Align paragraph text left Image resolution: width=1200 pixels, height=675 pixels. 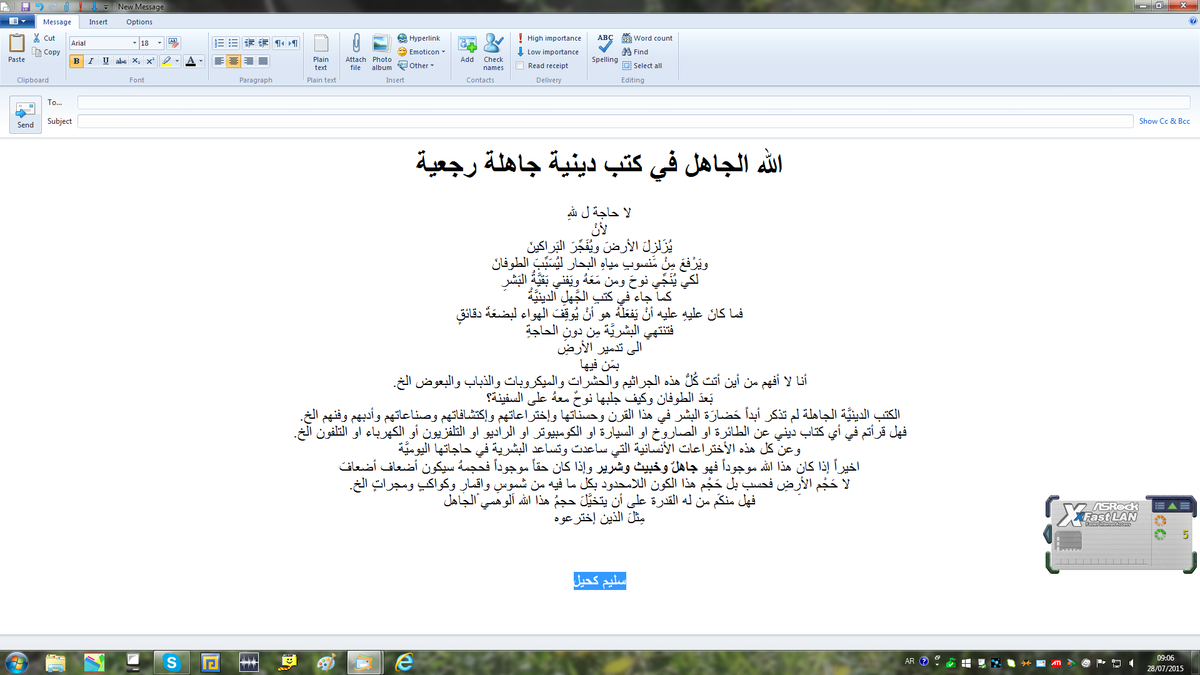tap(219, 61)
